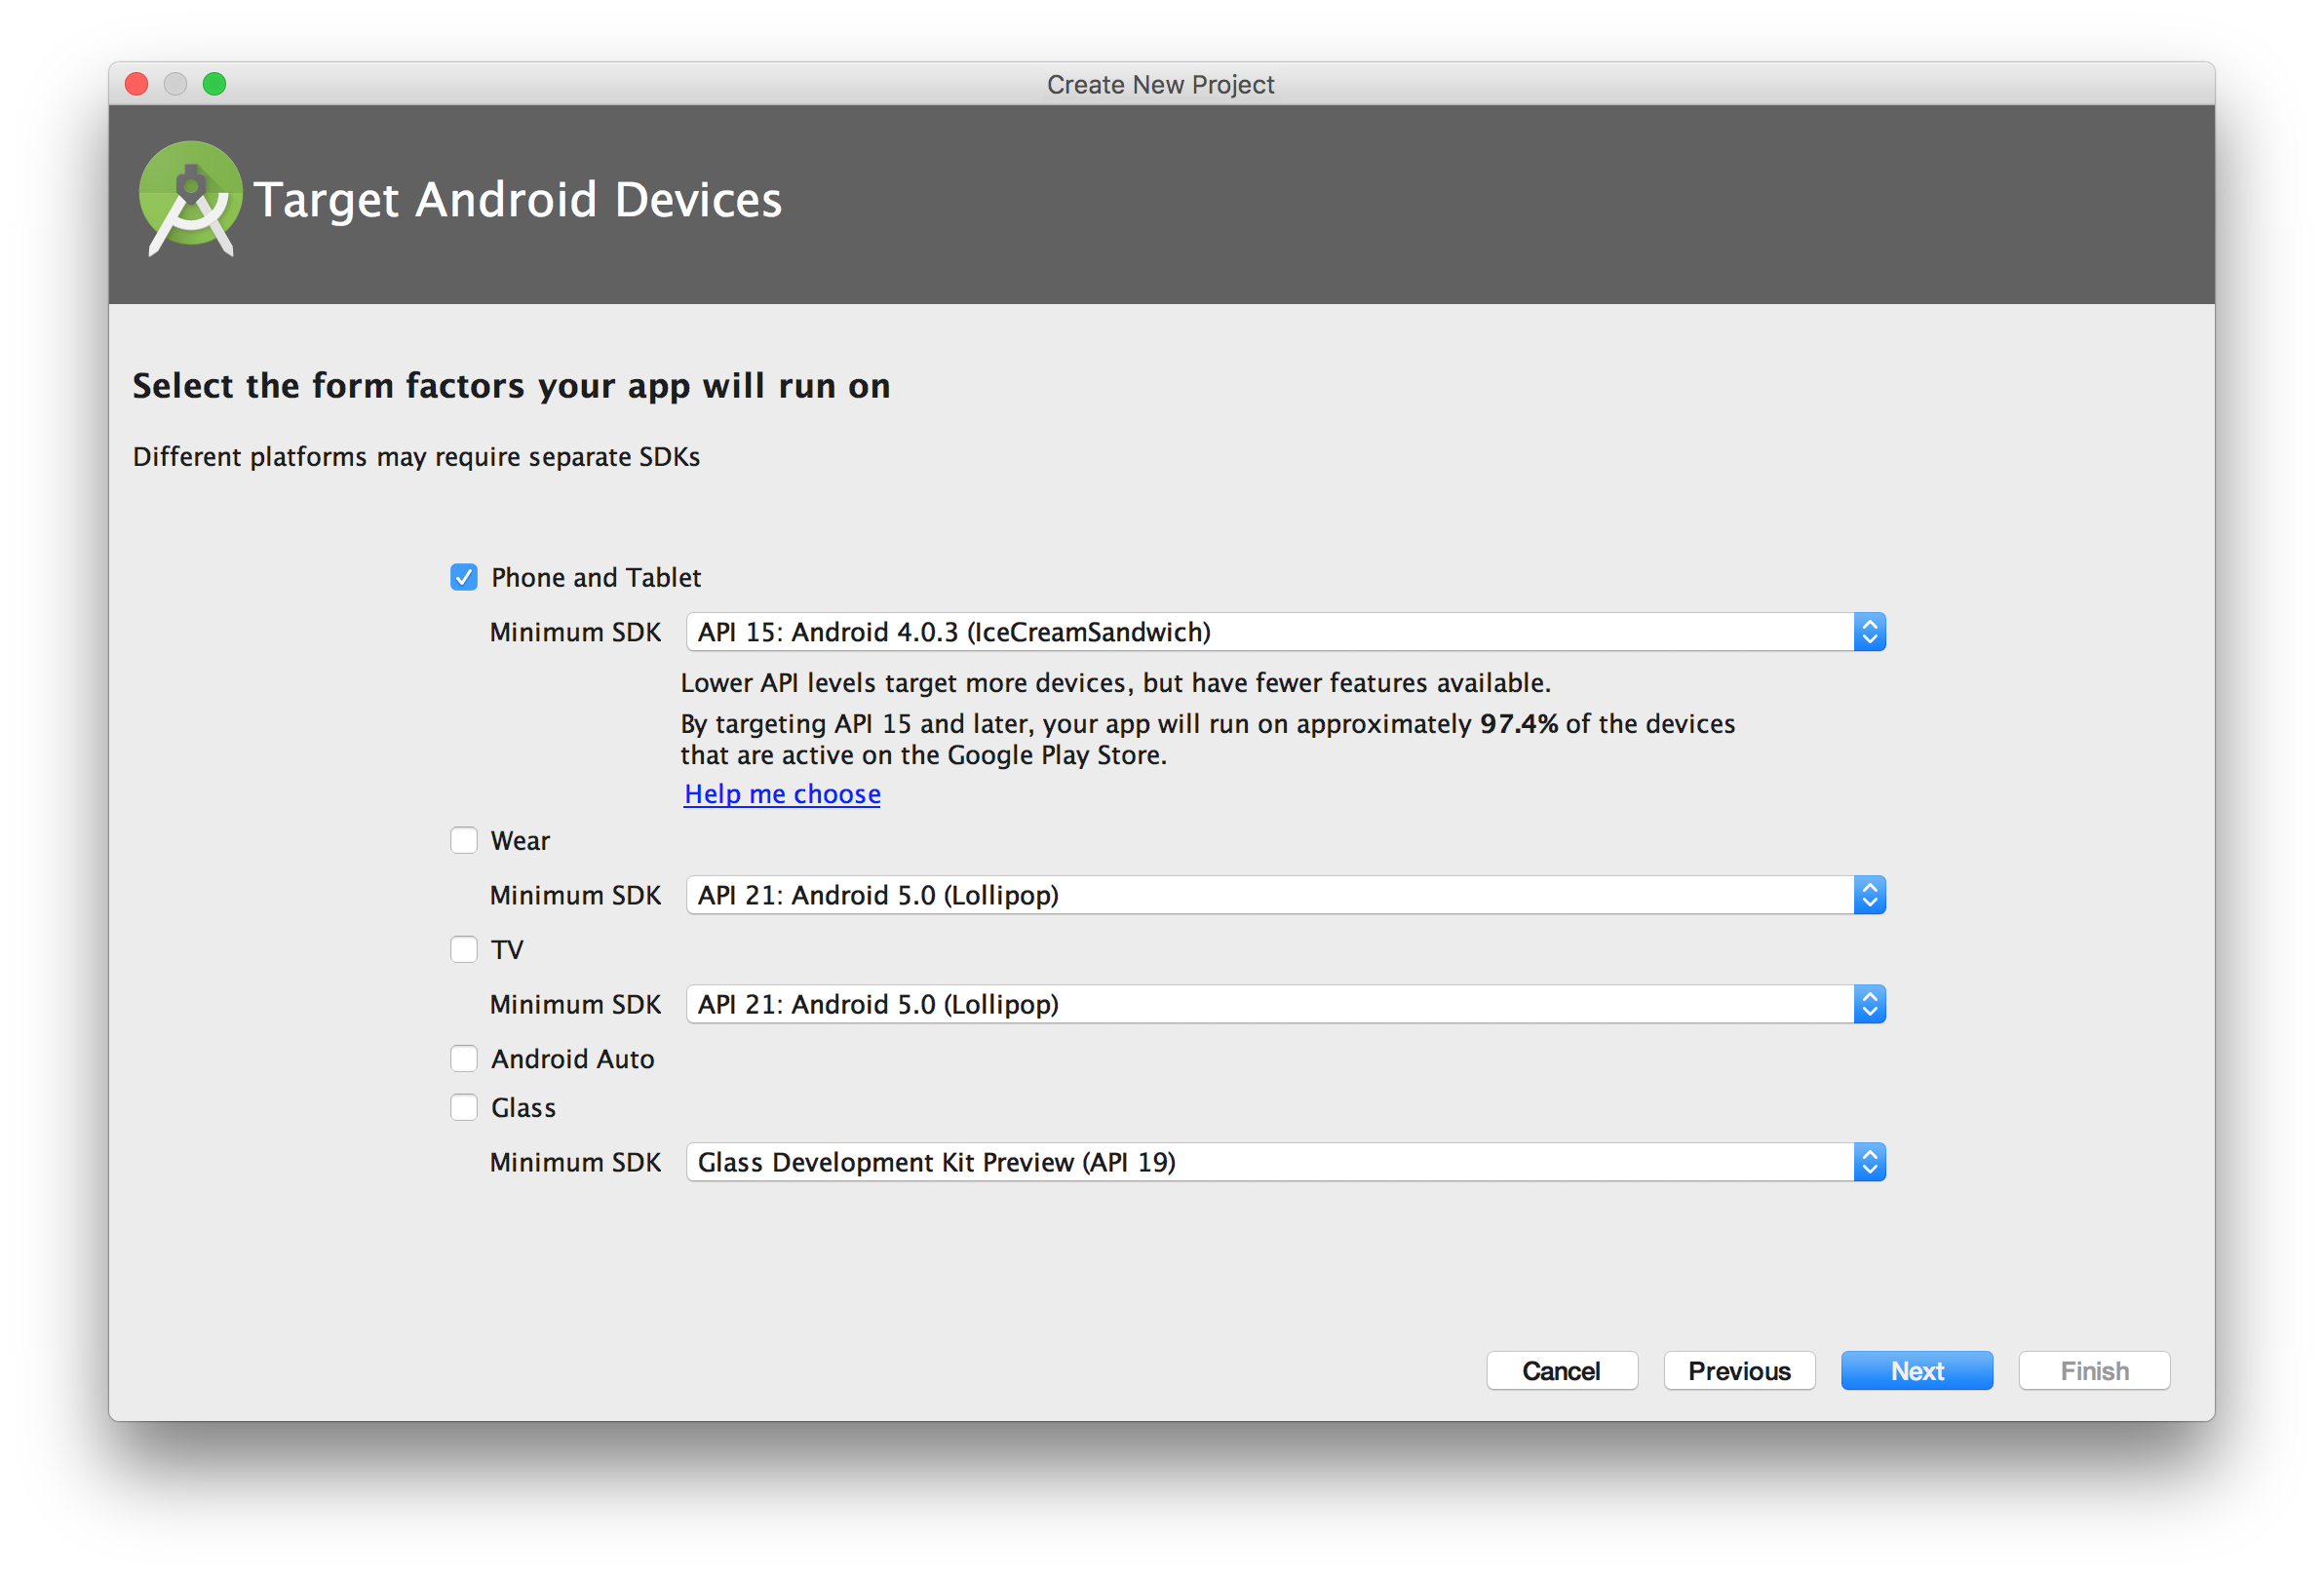Image resolution: width=2324 pixels, height=1577 pixels.
Task: Click the Cancel button
Action: point(1561,1370)
